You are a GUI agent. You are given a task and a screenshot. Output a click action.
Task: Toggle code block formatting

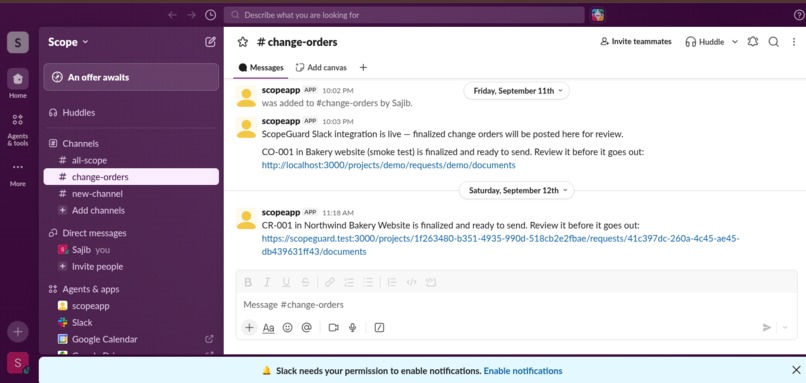[x=431, y=282]
